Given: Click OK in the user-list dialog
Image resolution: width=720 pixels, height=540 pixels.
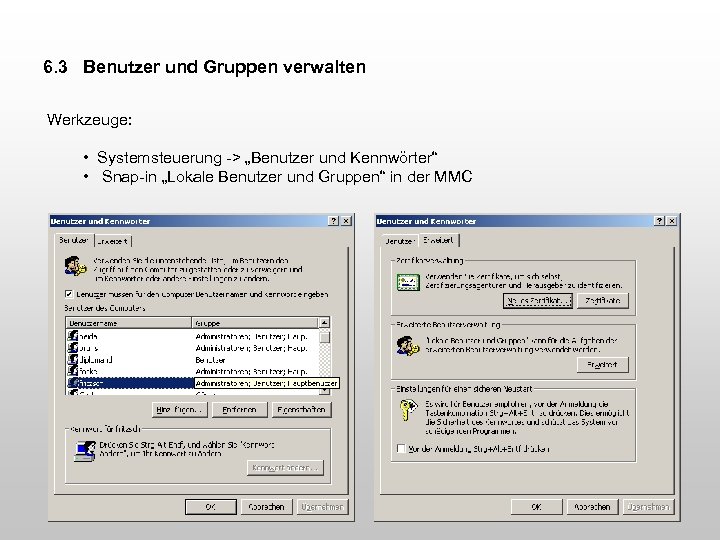Looking at the screenshot, I should pos(211,507).
